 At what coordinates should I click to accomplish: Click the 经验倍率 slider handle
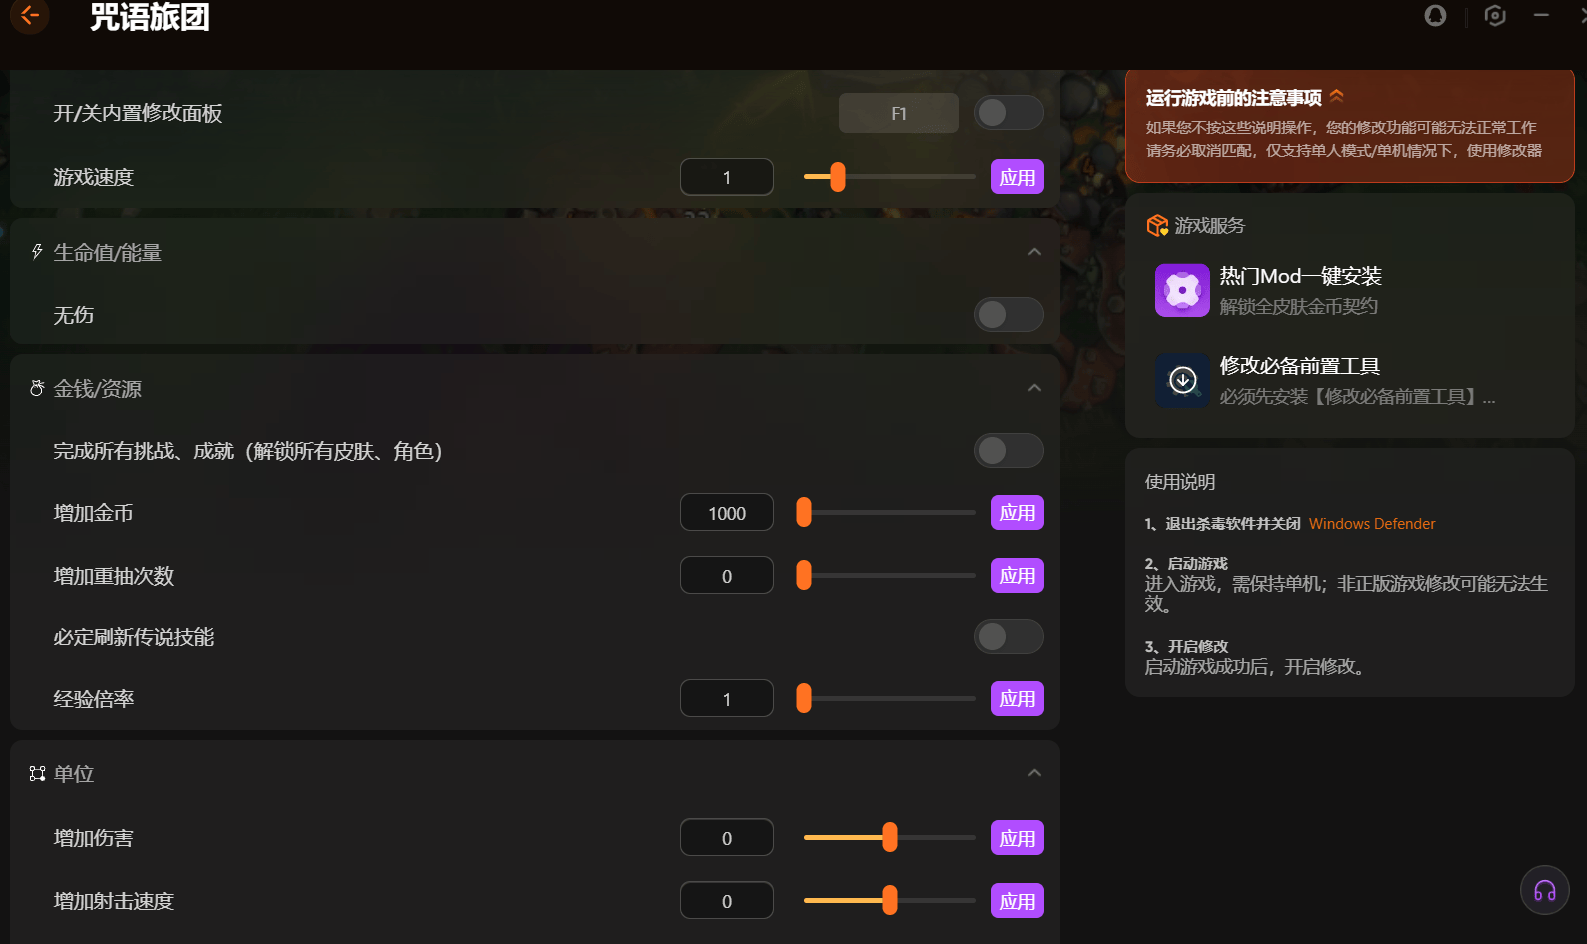click(x=804, y=699)
